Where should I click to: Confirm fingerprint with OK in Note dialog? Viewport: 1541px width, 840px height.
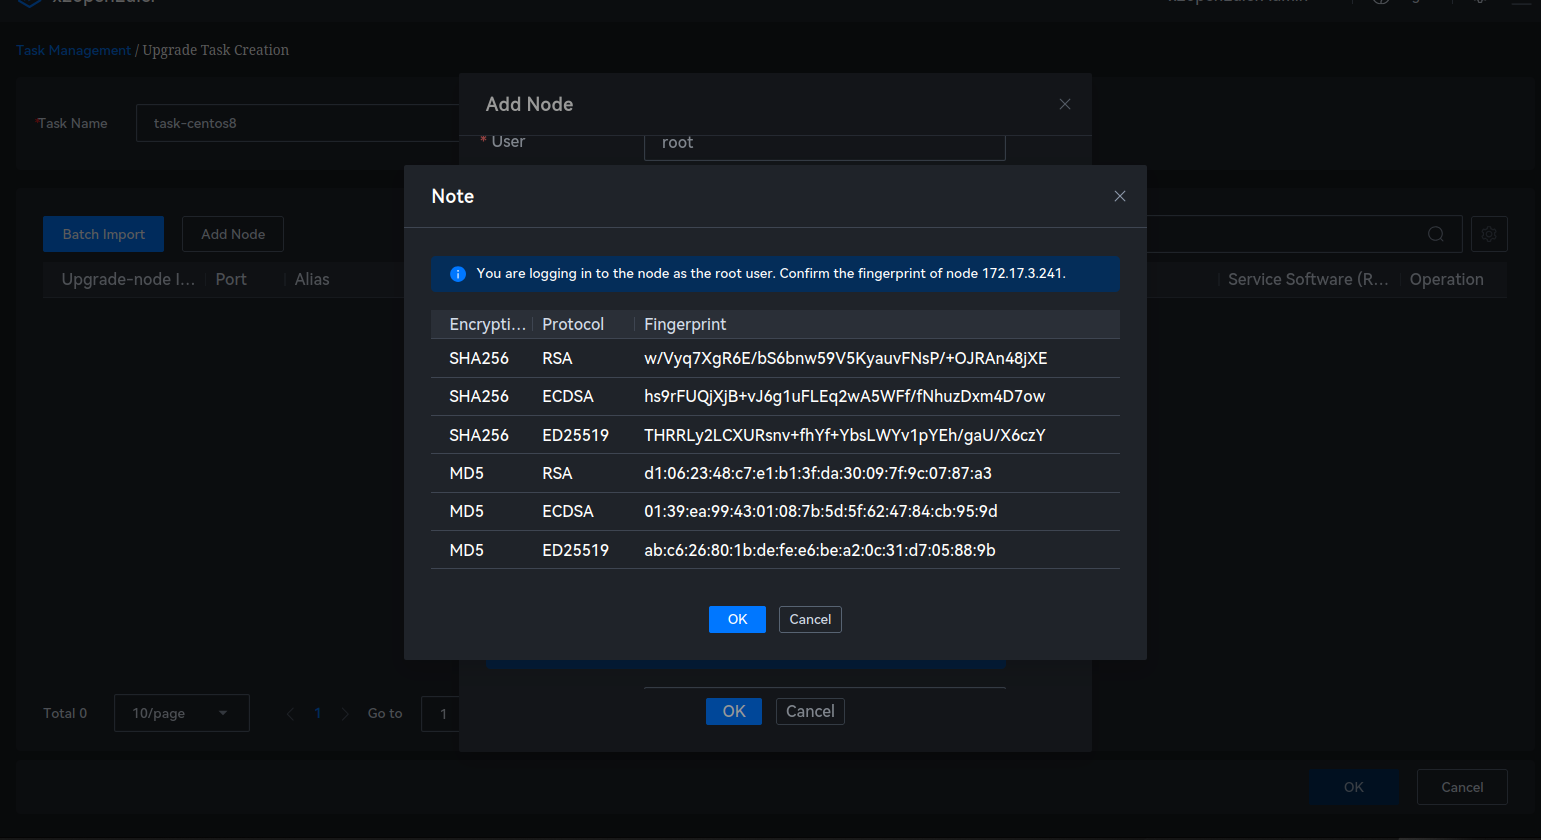tap(736, 619)
